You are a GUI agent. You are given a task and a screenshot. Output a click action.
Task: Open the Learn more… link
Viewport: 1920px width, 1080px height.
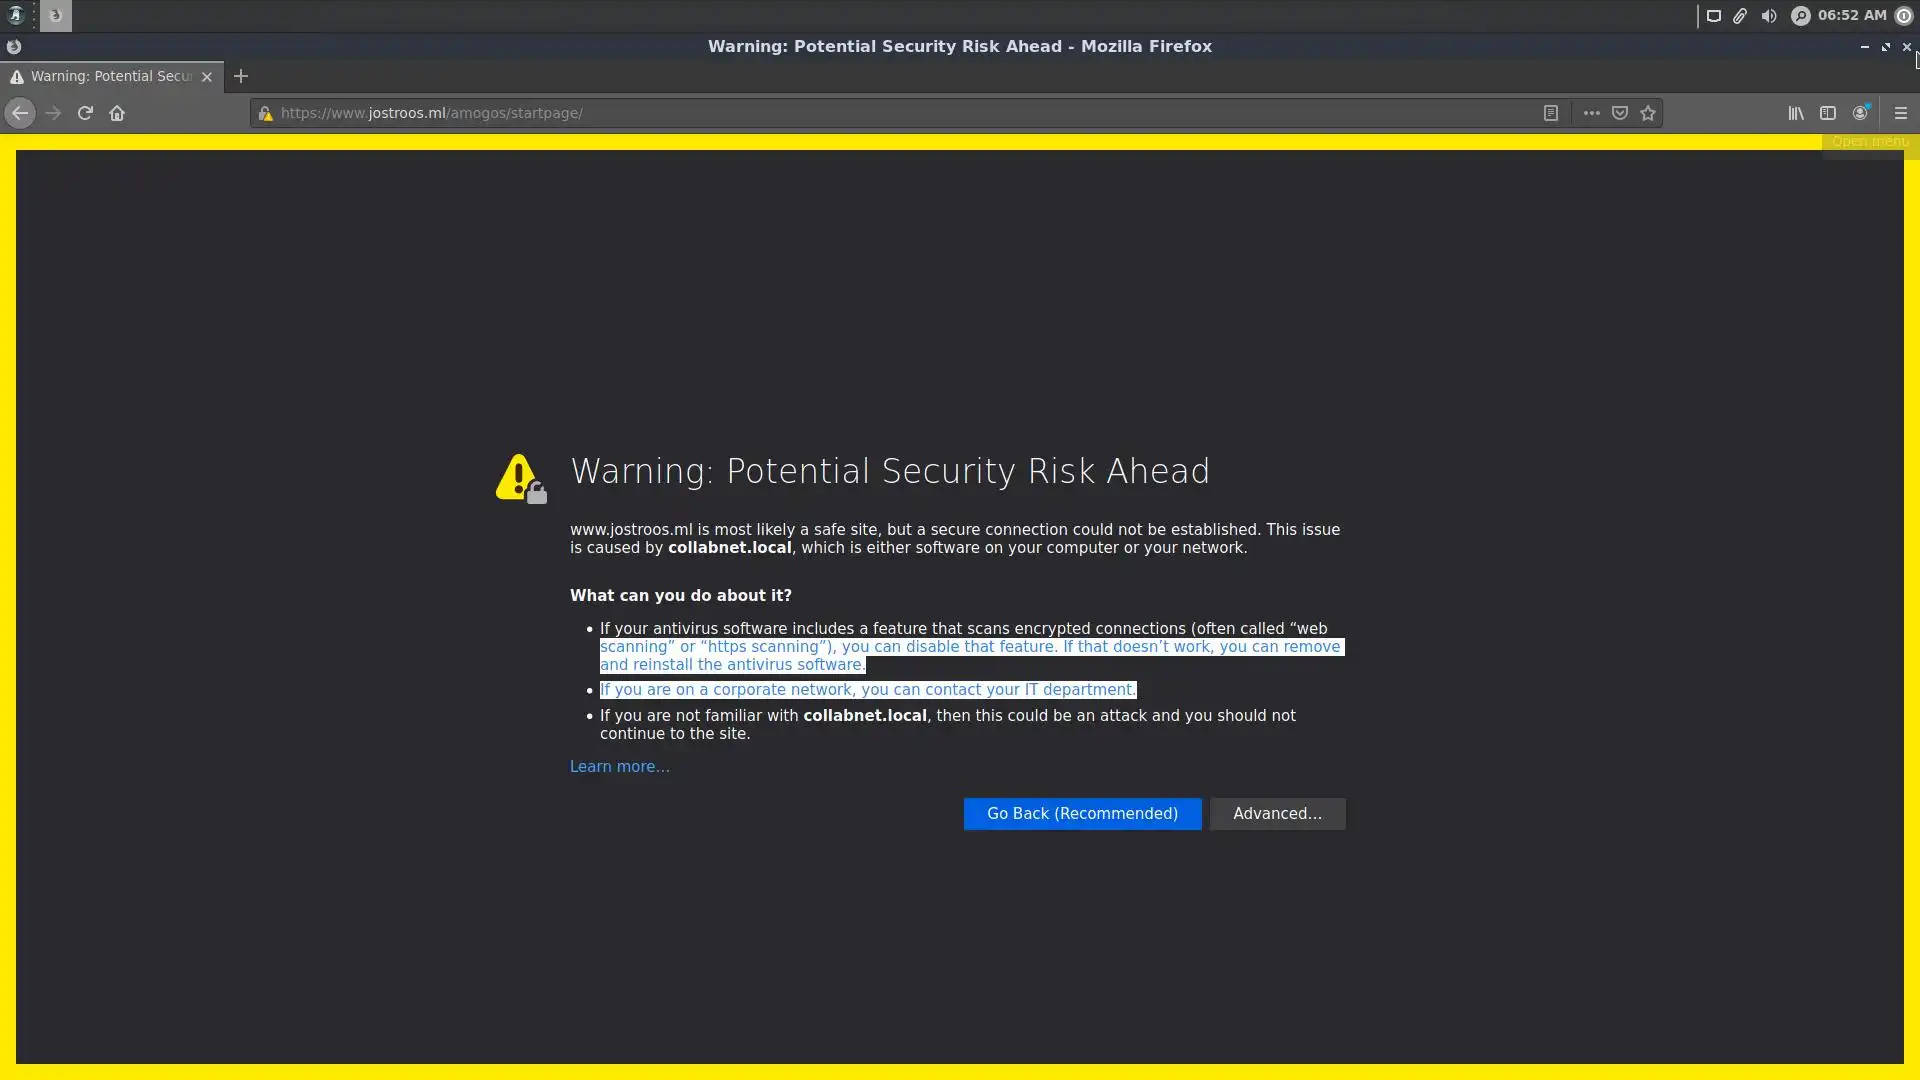[619, 767]
